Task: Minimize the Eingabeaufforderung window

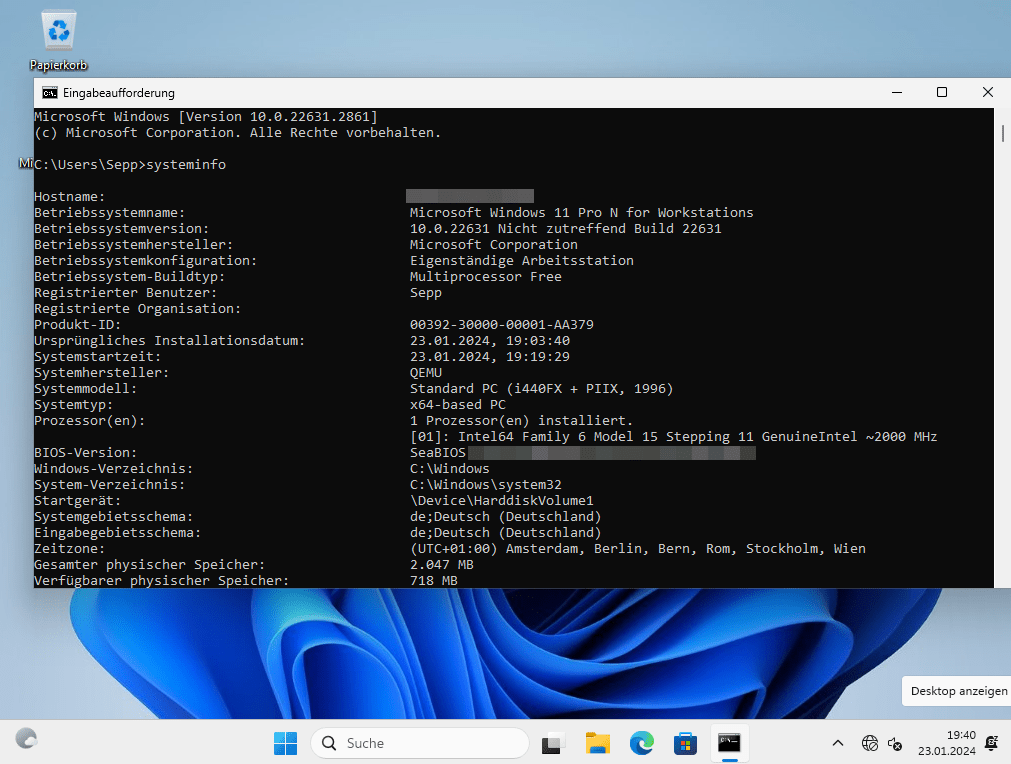Action: point(897,93)
